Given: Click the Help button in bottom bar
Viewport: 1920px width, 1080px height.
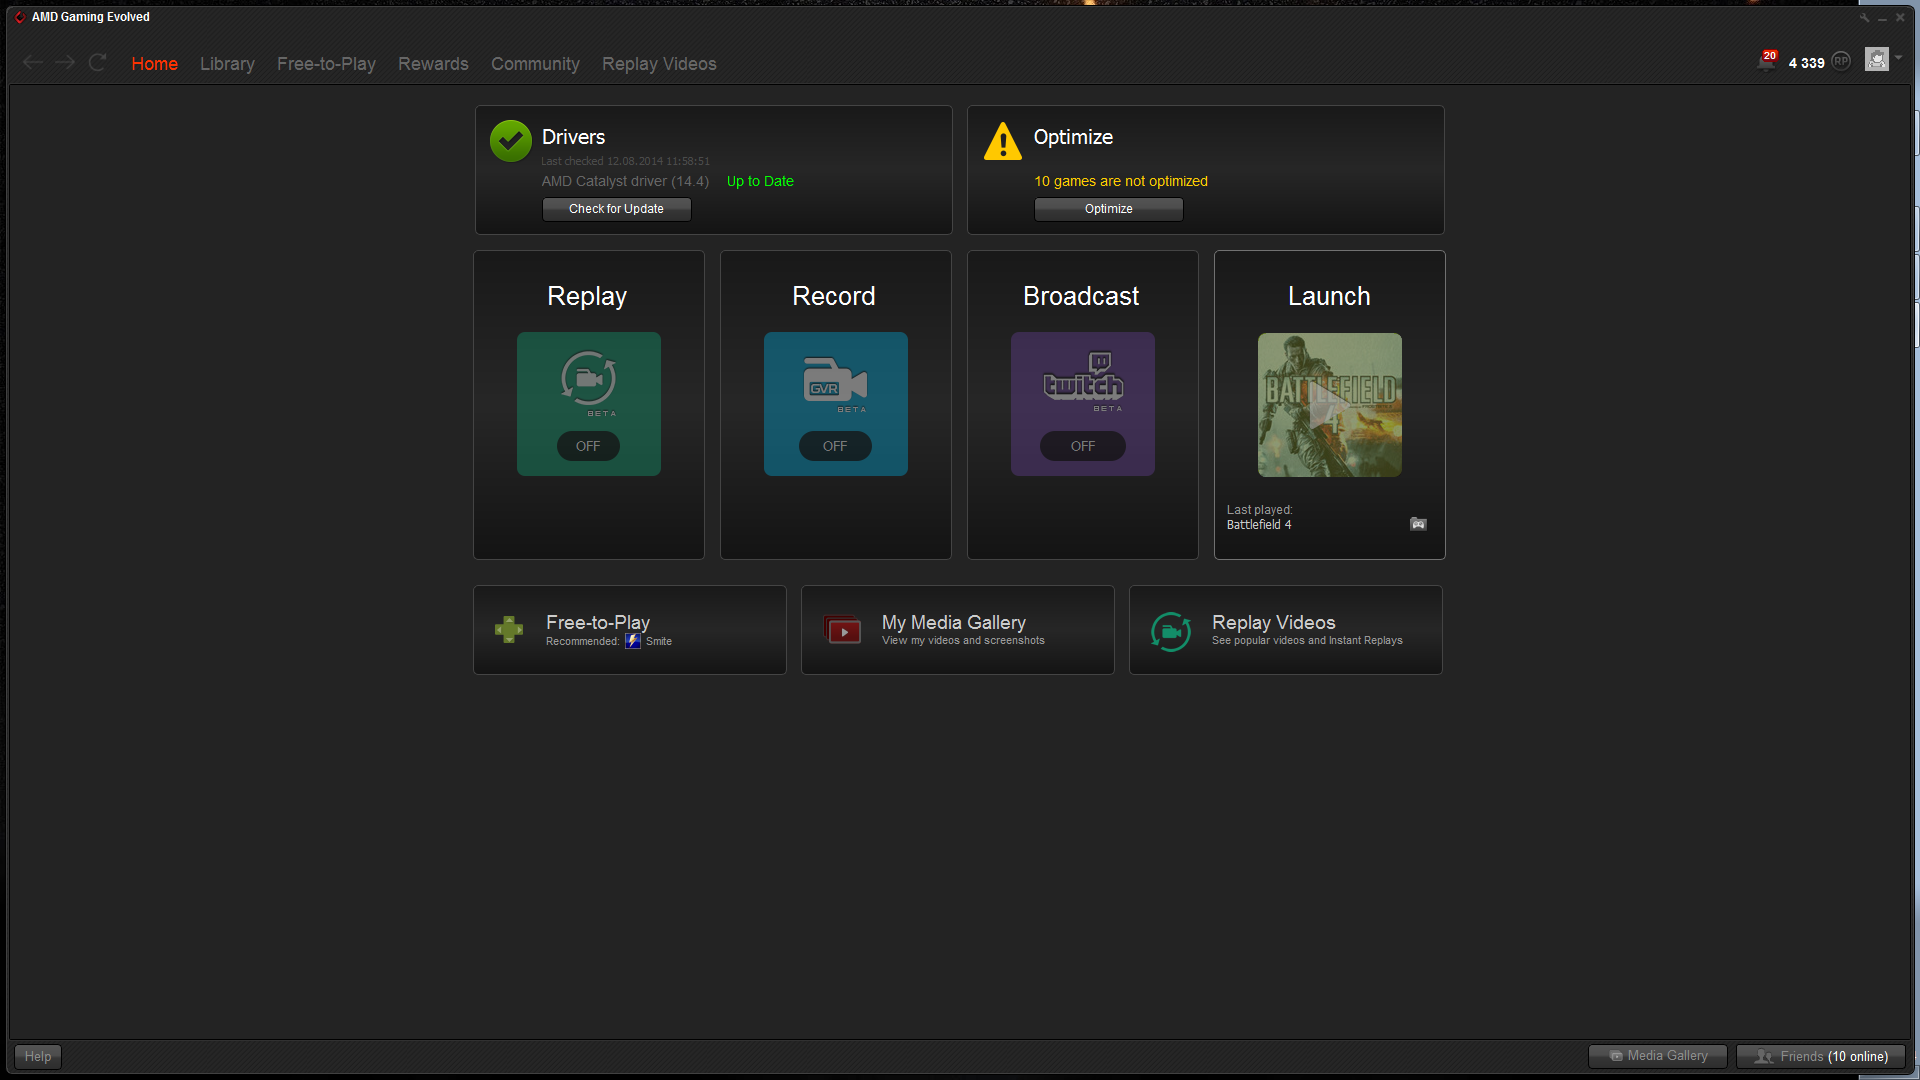Looking at the screenshot, I should 38,1056.
